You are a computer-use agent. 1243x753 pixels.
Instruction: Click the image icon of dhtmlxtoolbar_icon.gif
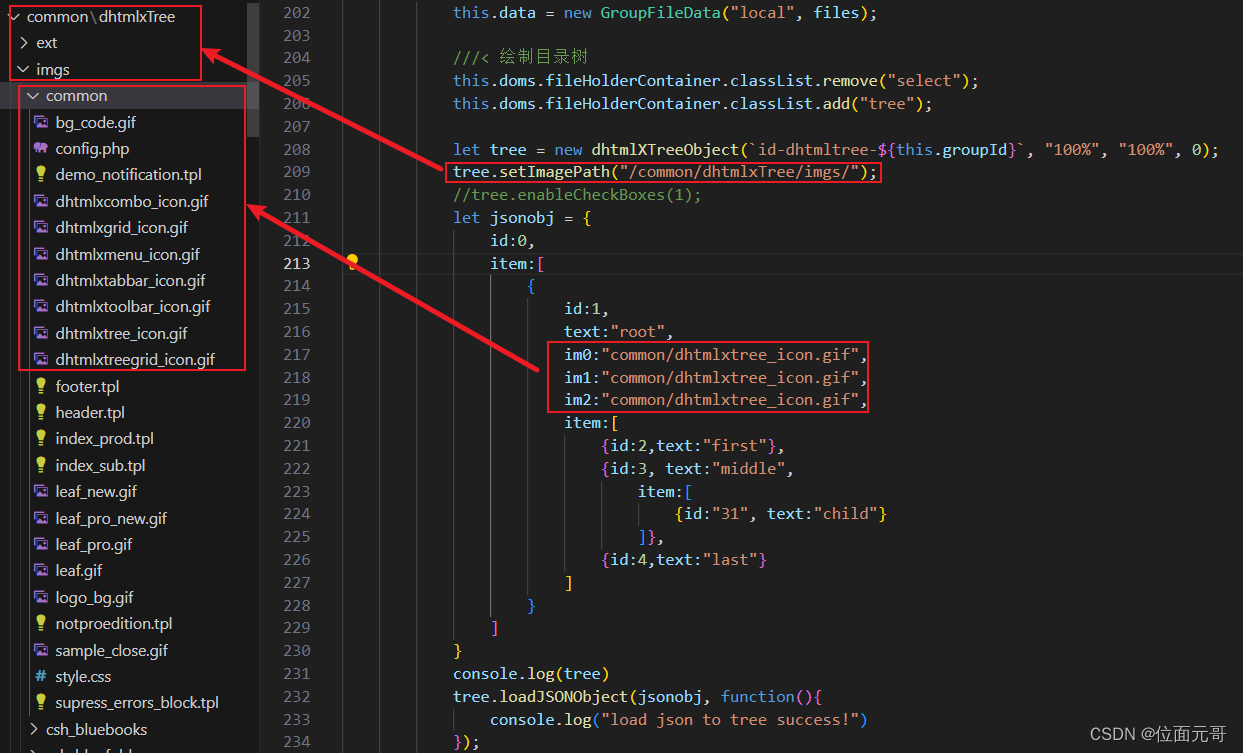[41, 306]
